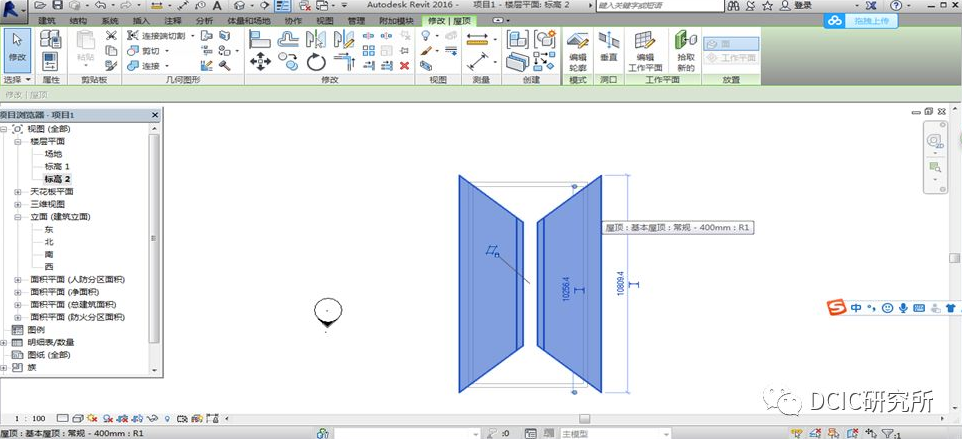
Task: Click the Cut scissors icon in 剪贴板
Action: [x=111, y=36]
